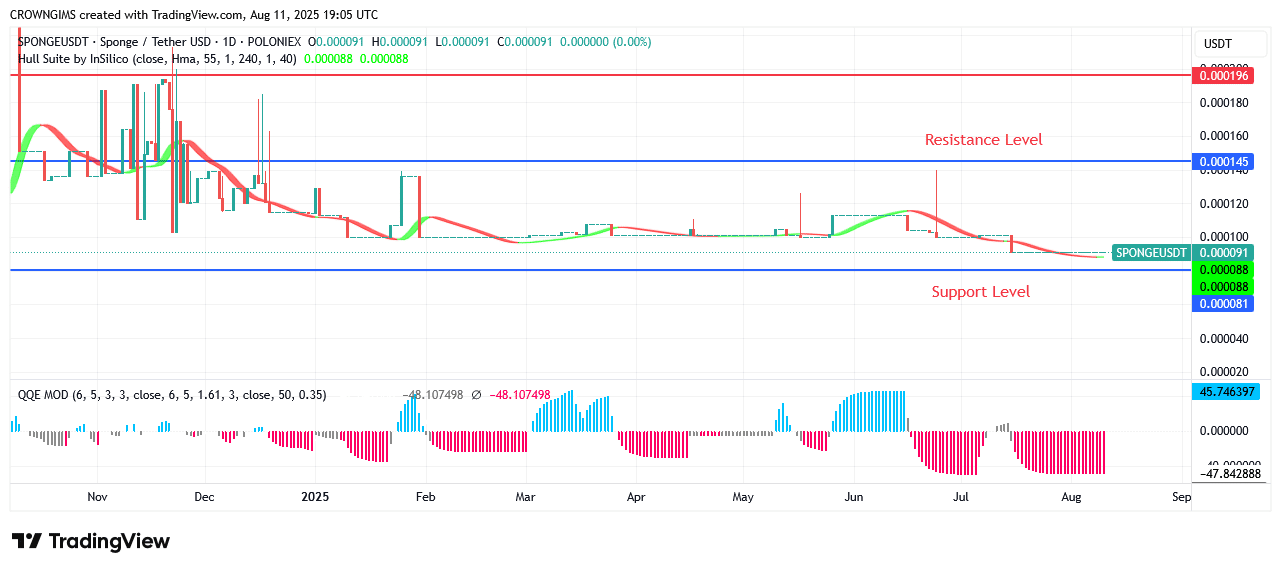Screen dimensions: 1281x571
Task: Click the 0.000000 (0.00%) change value in legend
Action: pyautogui.click(x=606, y=42)
